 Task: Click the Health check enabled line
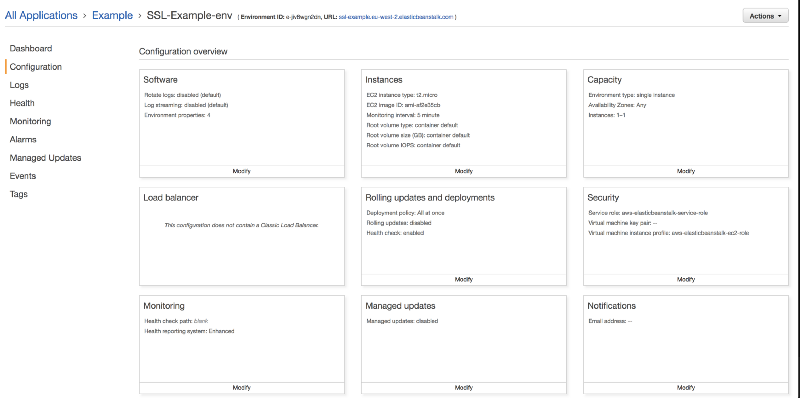pyautogui.click(x=395, y=233)
